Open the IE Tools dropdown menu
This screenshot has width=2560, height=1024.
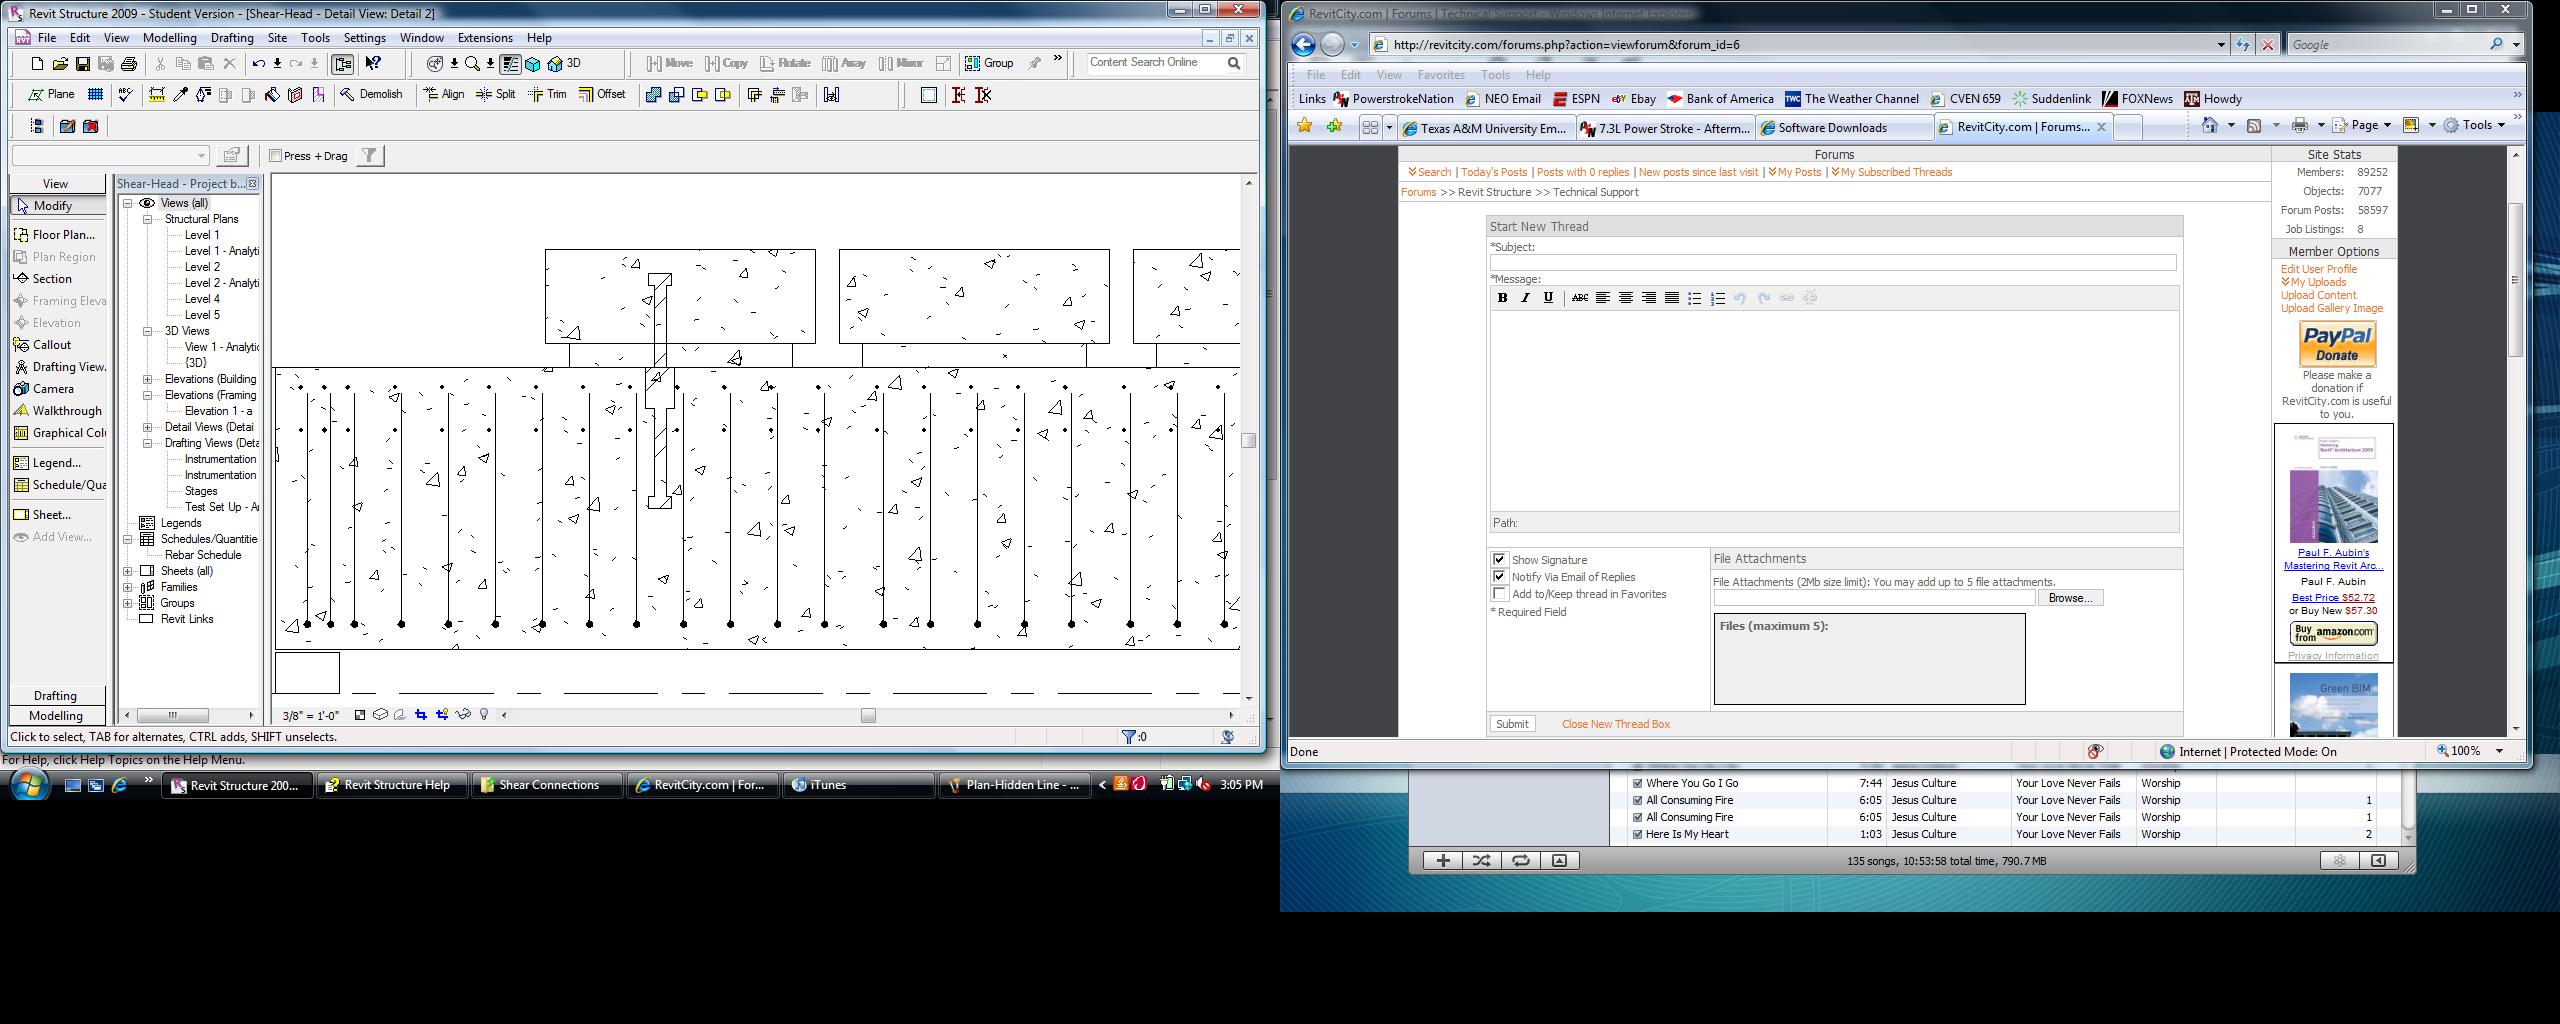[x=2474, y=126]
